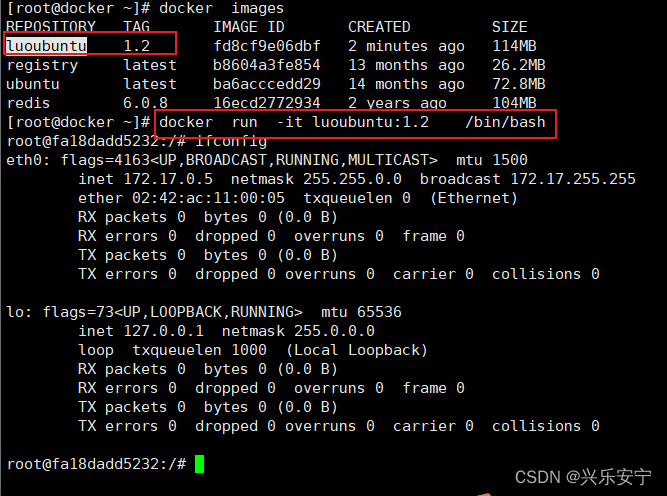Viewport: 667px width, 496px height.
Task: Click '13 months ago' created value
Action: [x=406, y=65]
